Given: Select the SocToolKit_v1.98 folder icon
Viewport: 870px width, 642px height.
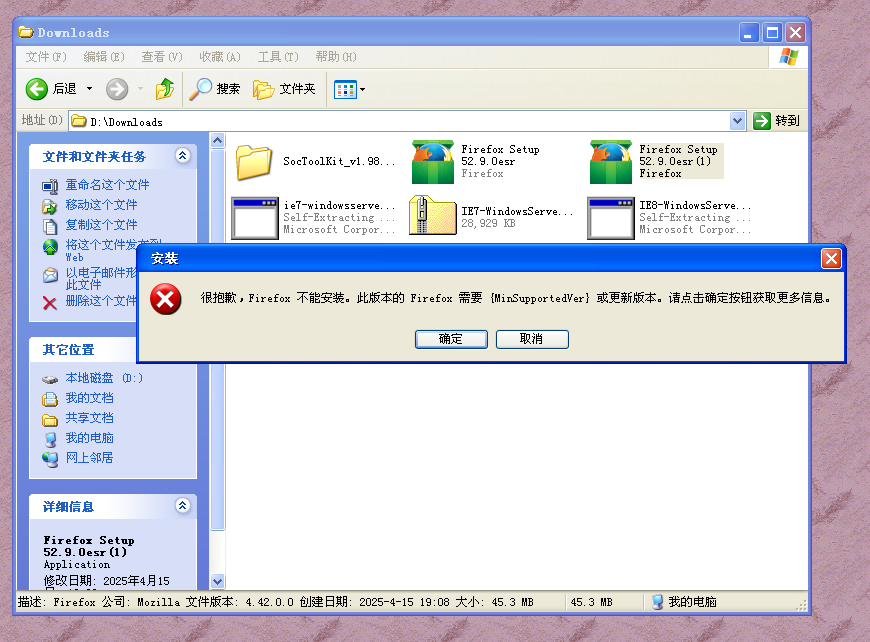Looking at the screenshot, I should [254, 162].
